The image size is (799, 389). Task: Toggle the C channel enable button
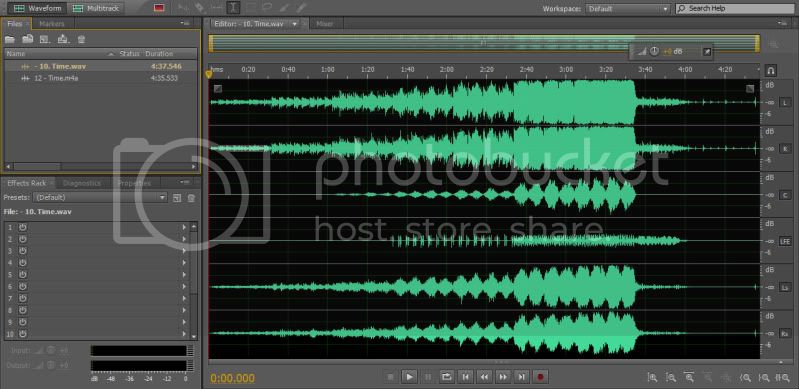pos(785,195)
